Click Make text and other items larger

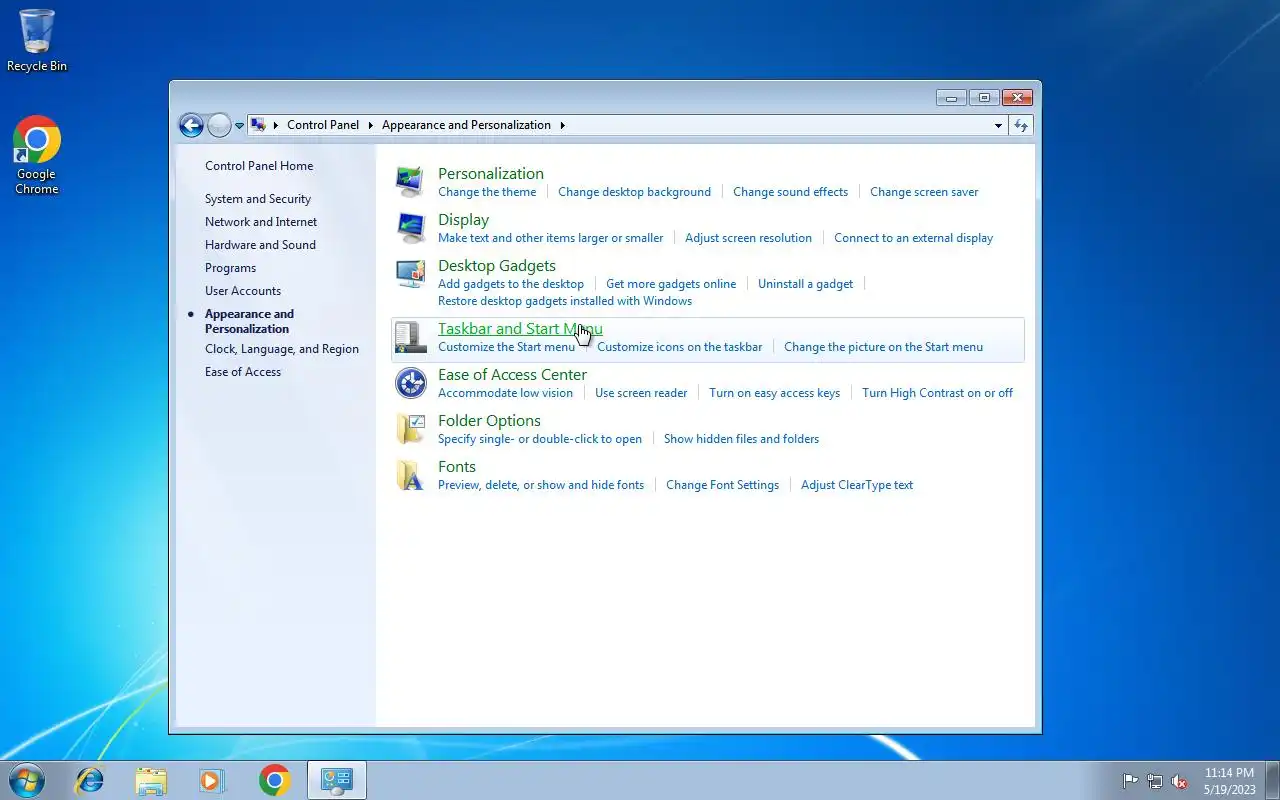point(550,238)
